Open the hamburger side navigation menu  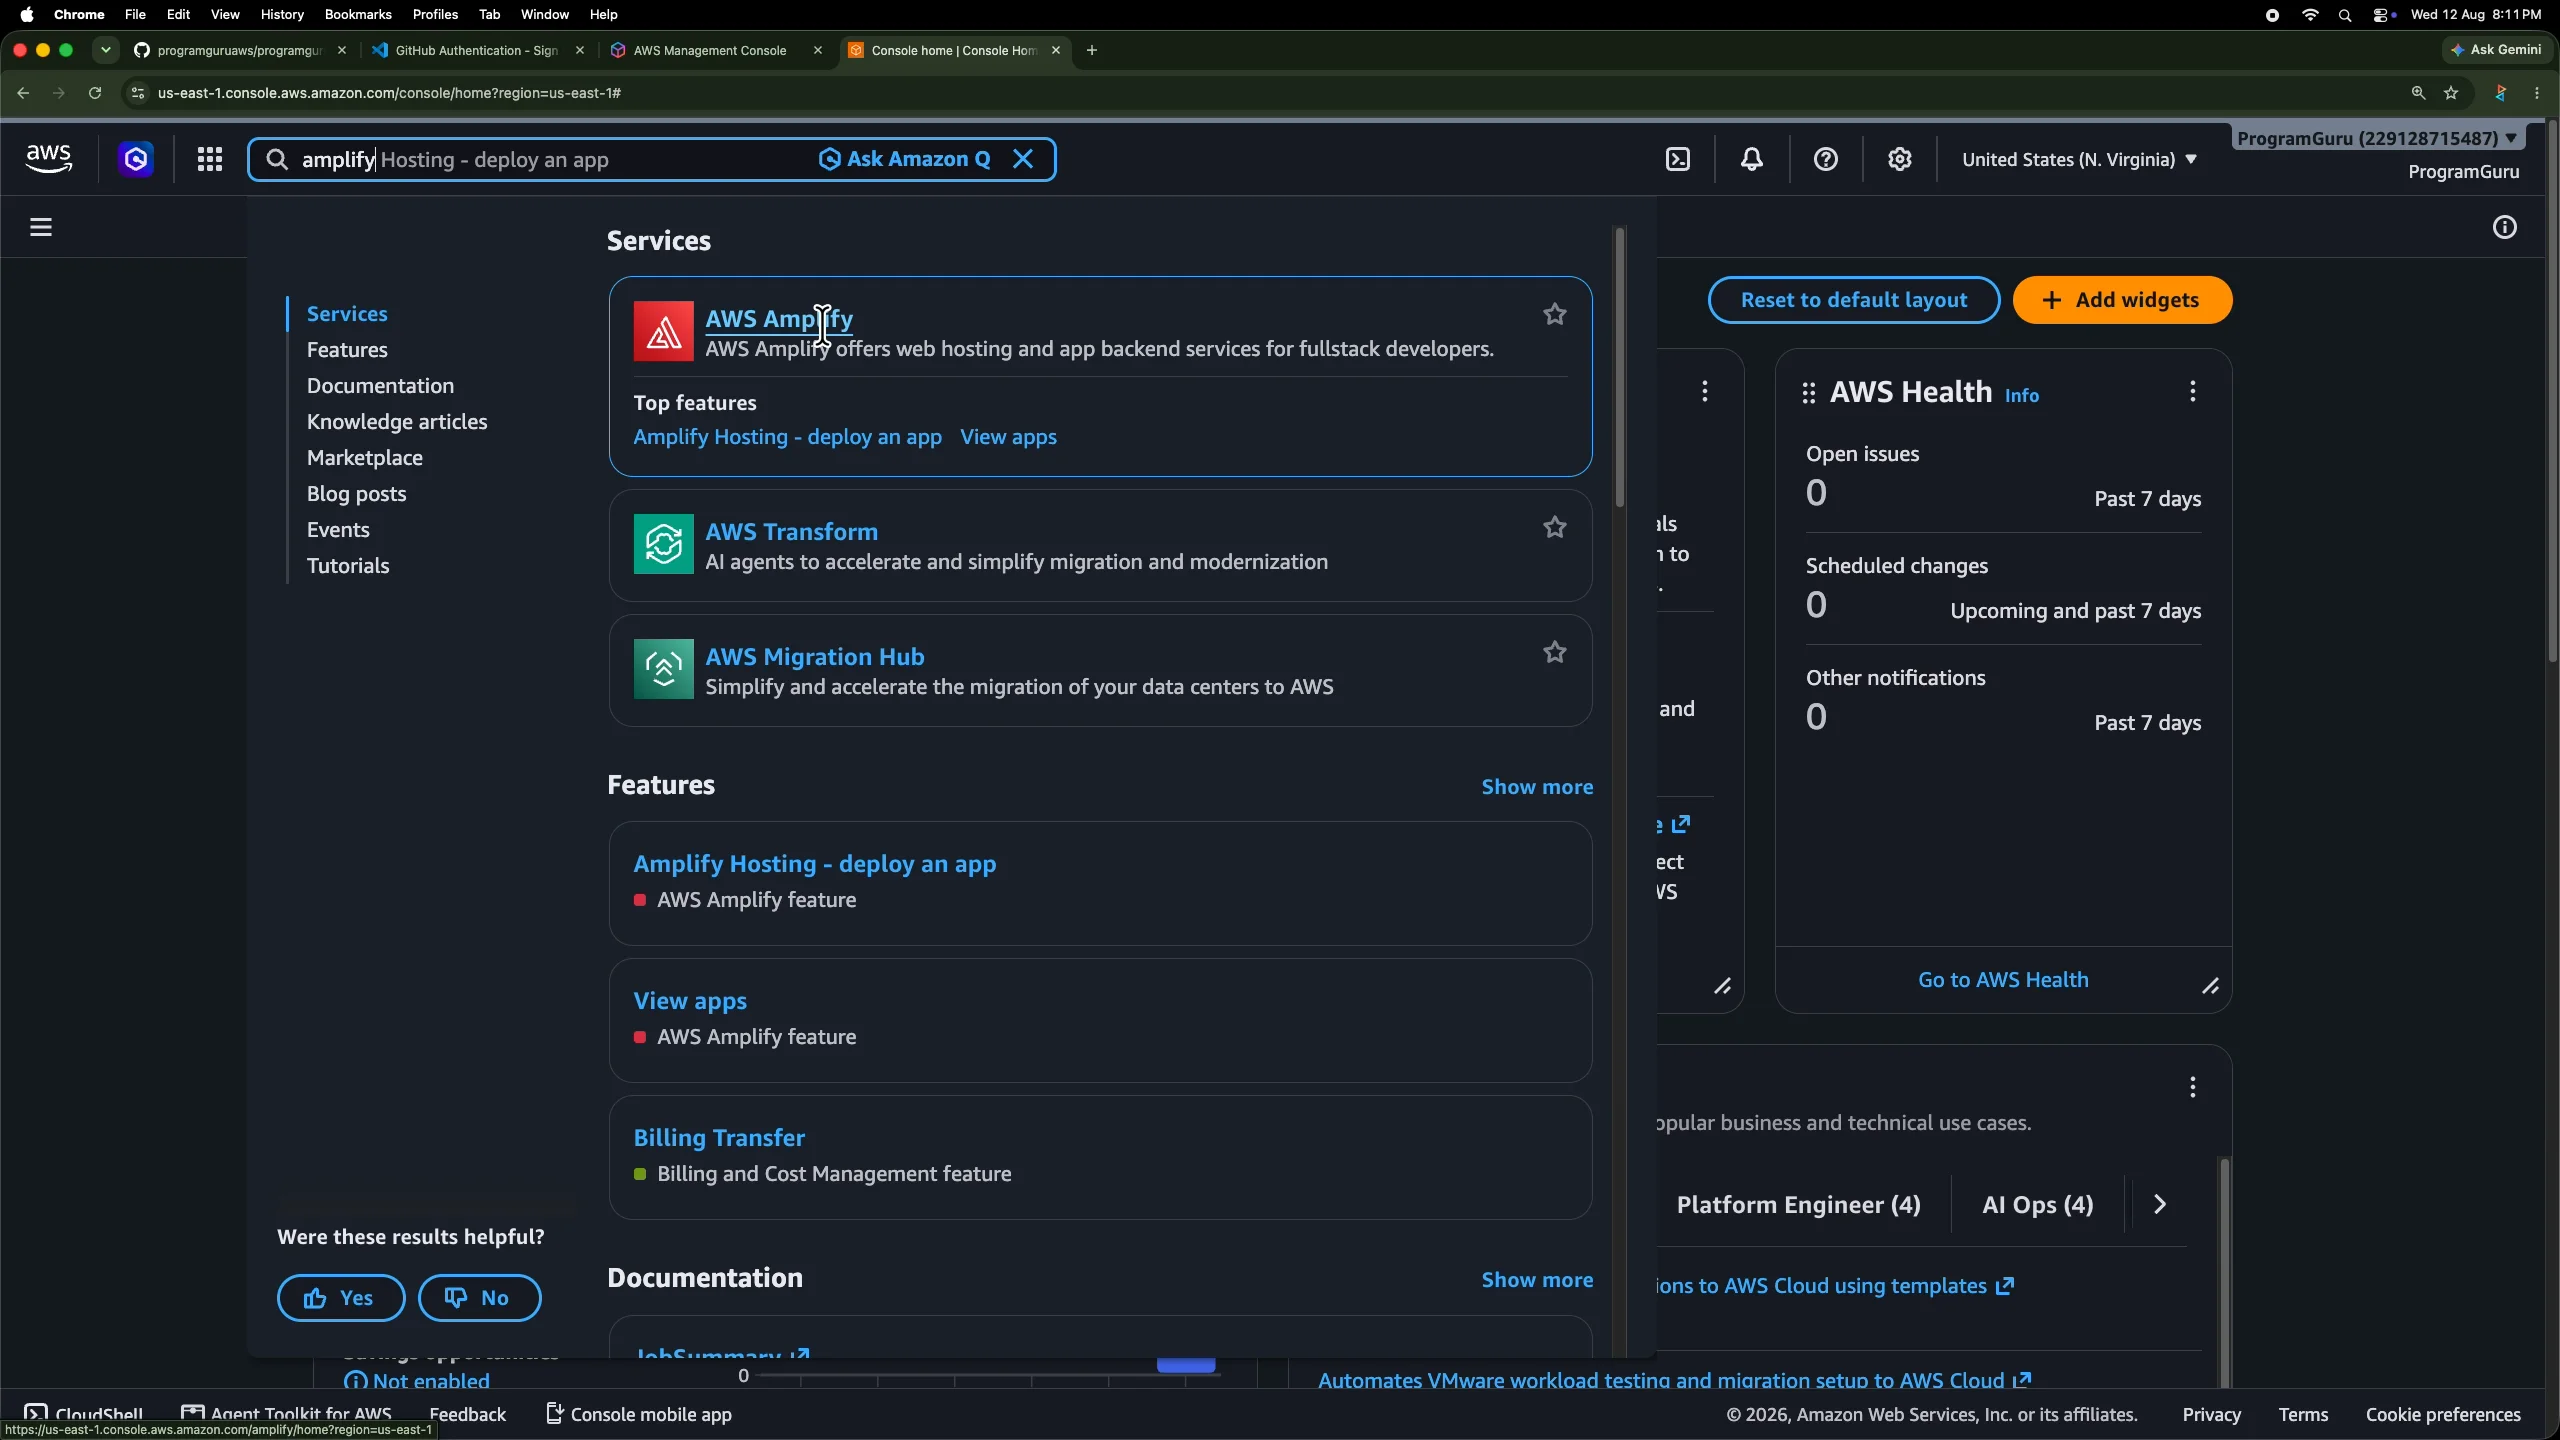(41, 227)
